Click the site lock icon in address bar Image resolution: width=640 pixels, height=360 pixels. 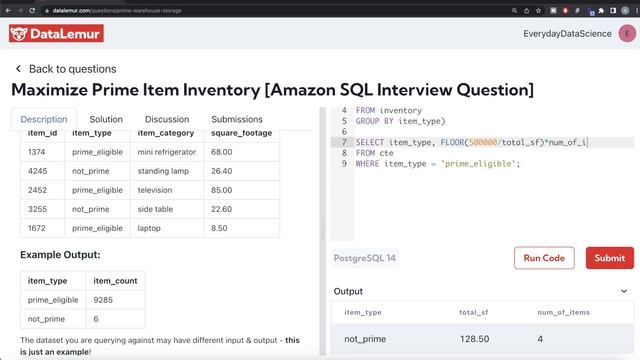[47, 11]
